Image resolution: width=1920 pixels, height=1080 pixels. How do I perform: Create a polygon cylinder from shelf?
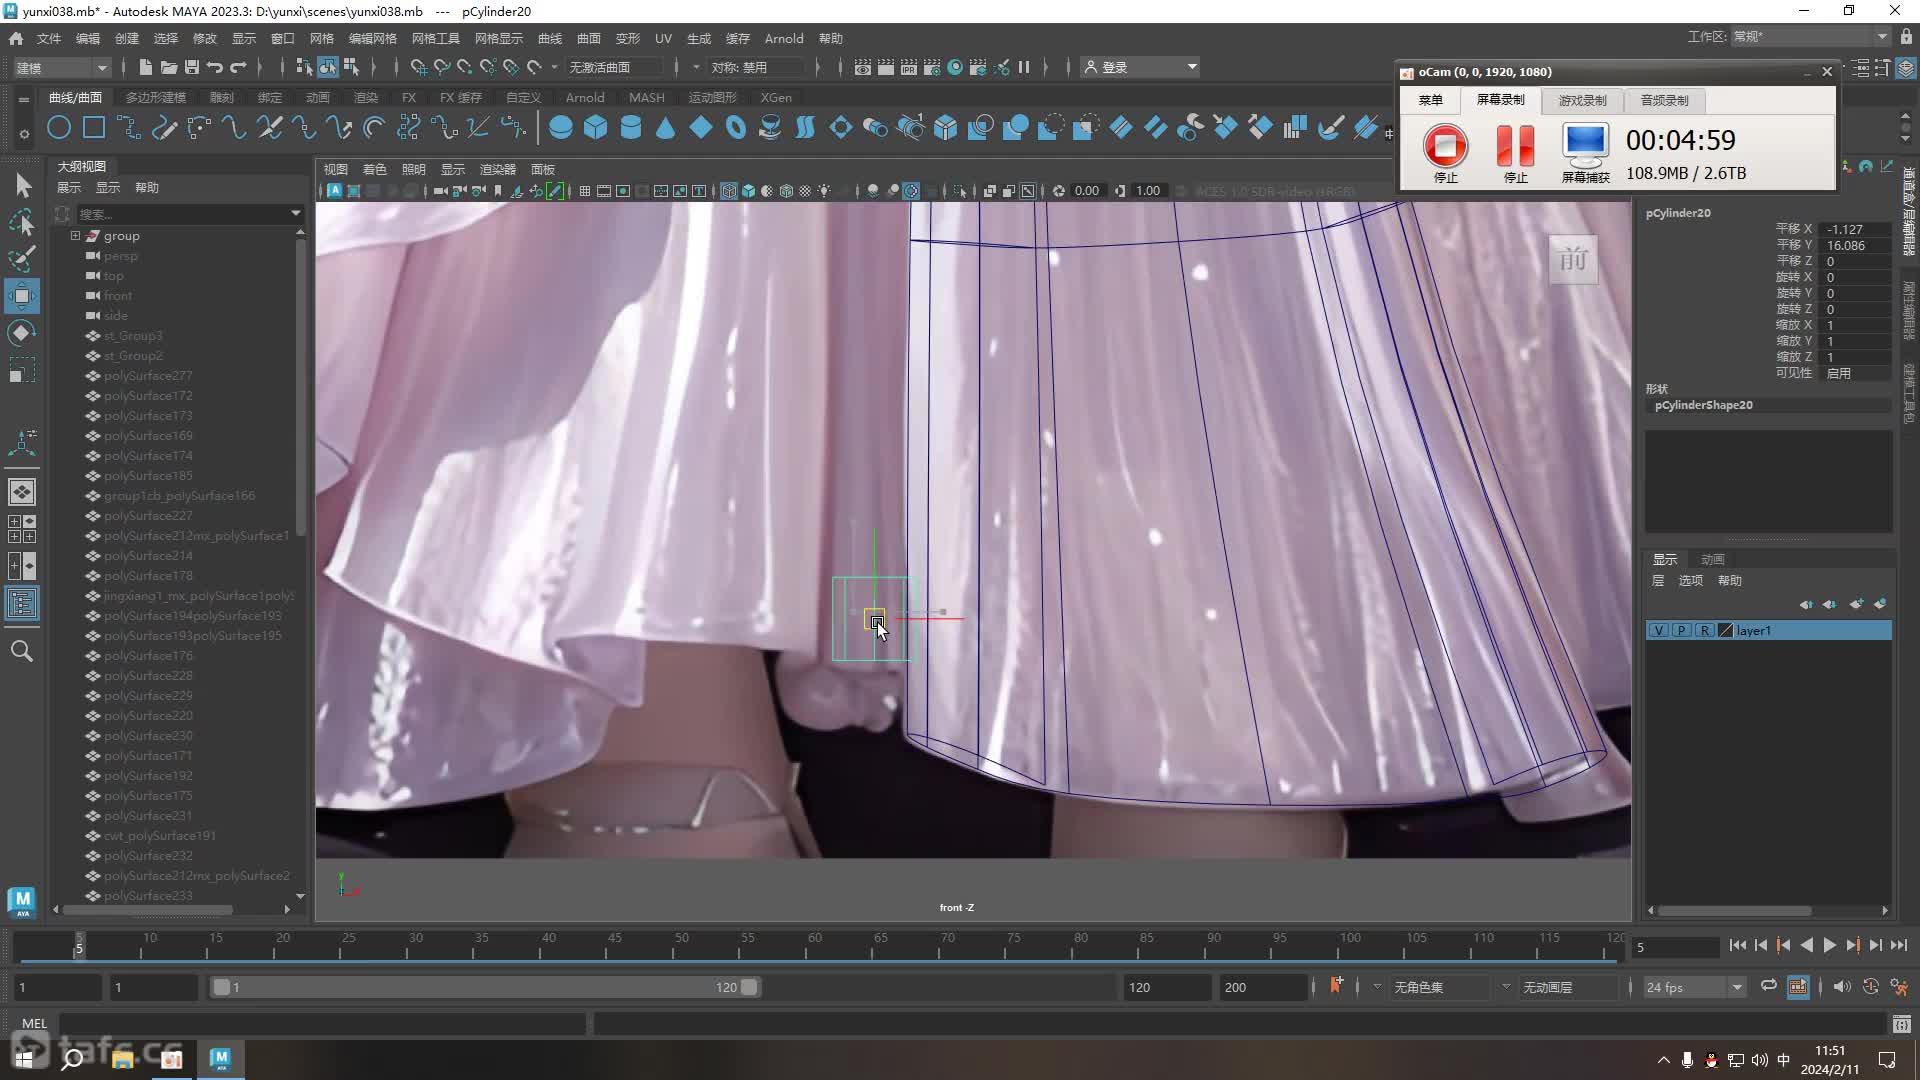tap(631, 127)
